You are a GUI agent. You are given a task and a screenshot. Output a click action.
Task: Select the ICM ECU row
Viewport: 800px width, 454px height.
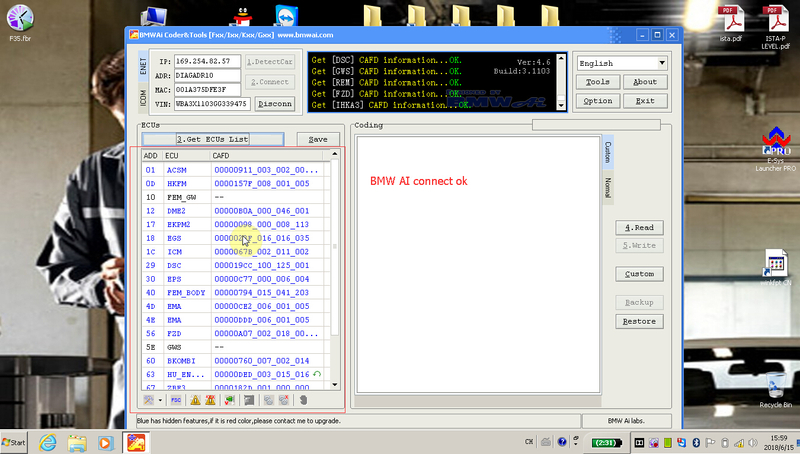pyautogui.click(x=236, y=251)
